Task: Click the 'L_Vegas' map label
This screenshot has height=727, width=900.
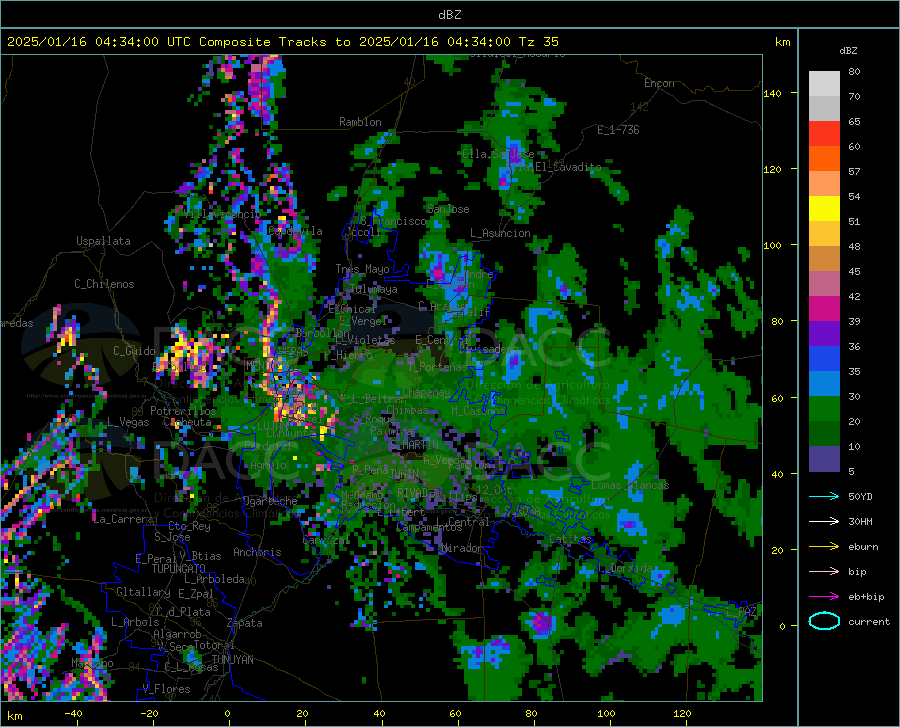Action: coord(128,422)
